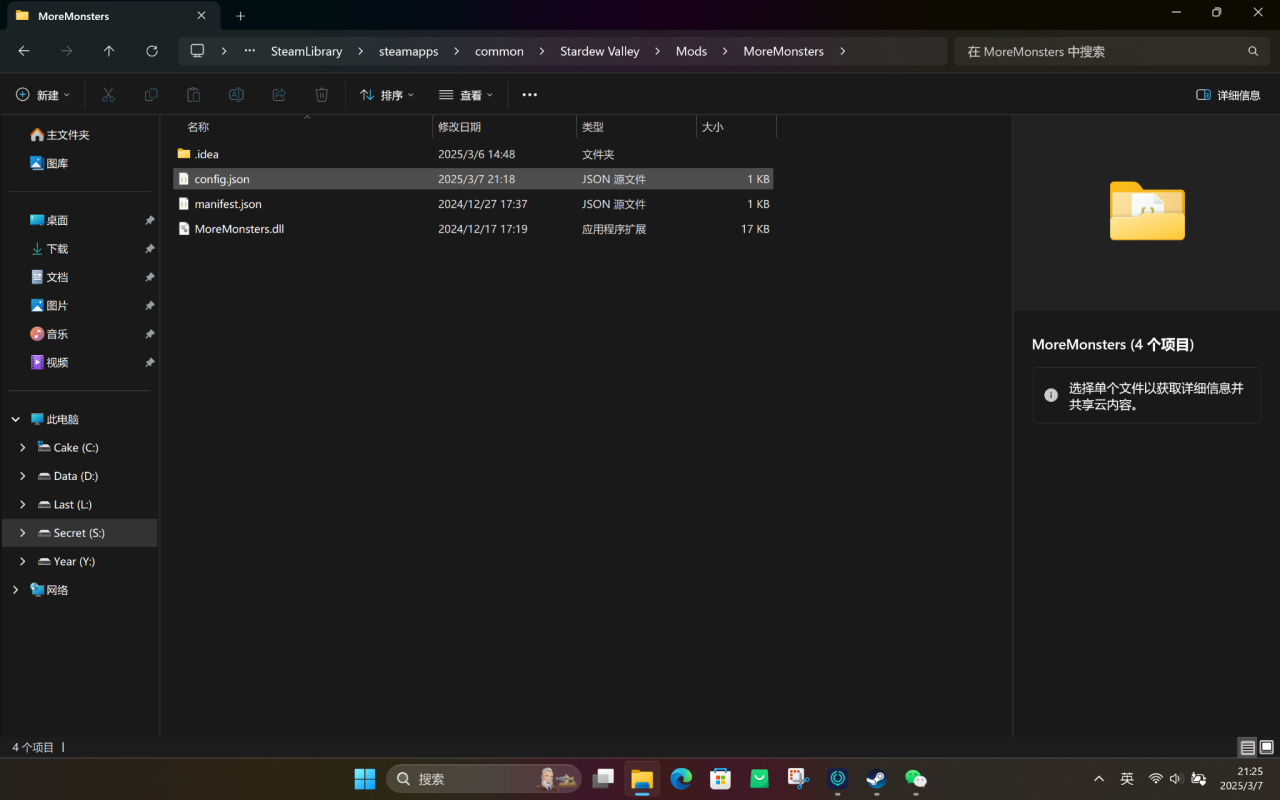Image resolution: width=1280 pixels, height=800 pixels.
Task: Close the MoreMonsters tab
Action: click(201, 16)
